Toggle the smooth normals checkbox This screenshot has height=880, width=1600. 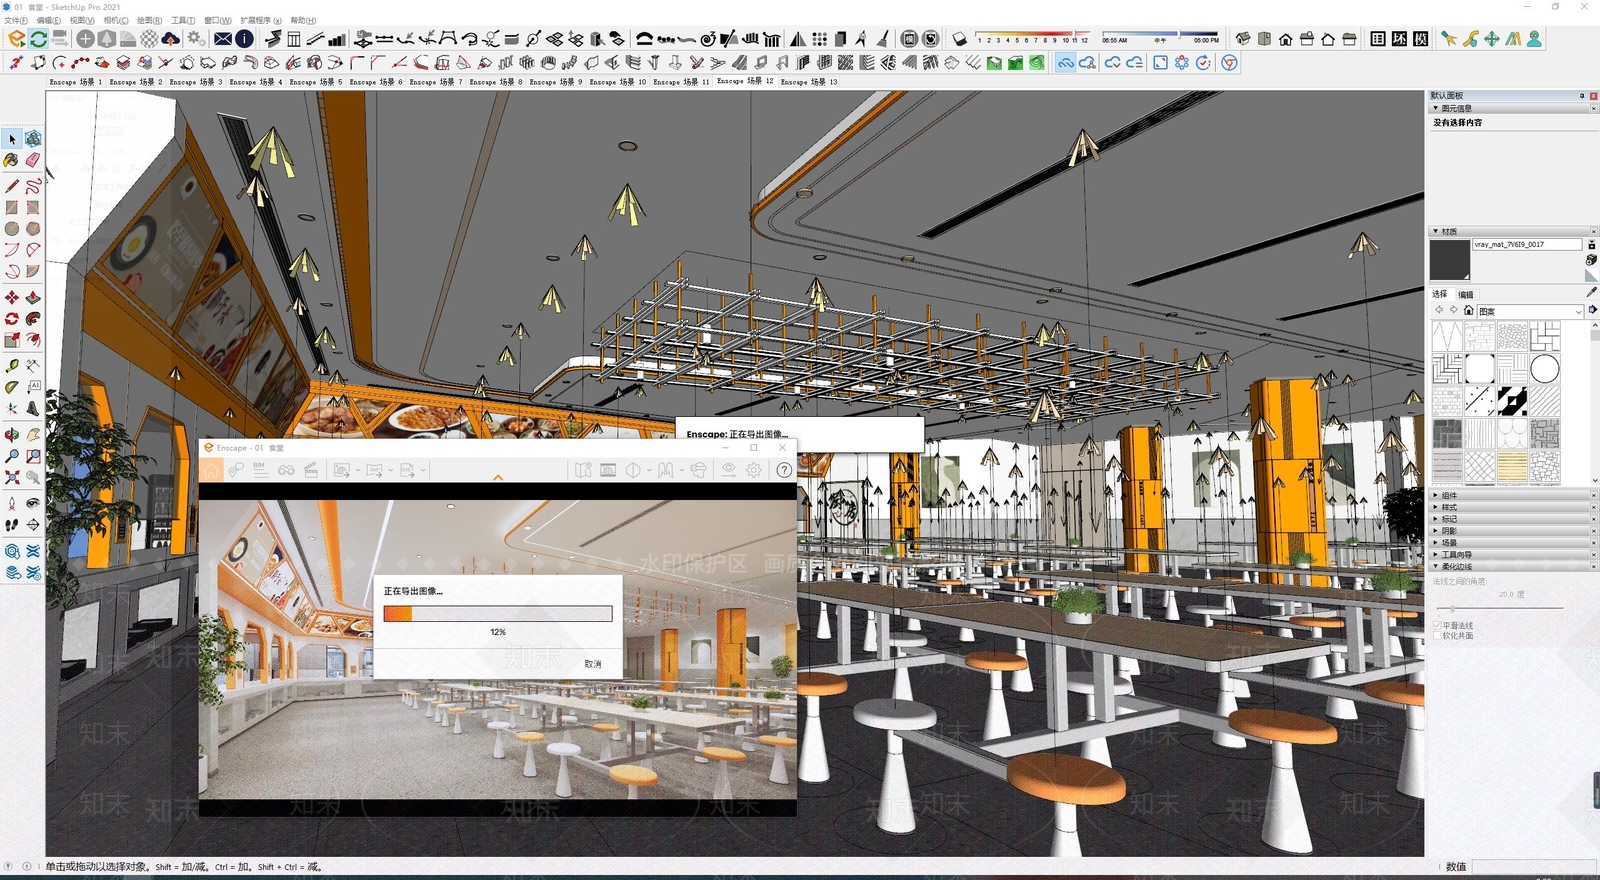pos(1437,625)
